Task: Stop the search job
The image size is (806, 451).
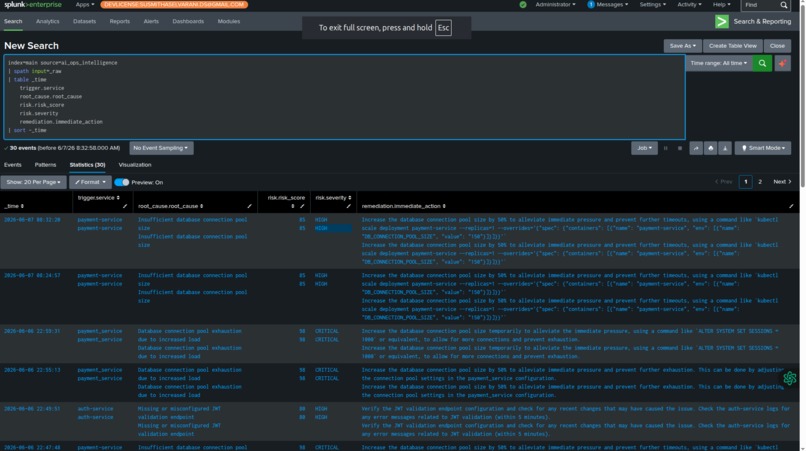Action: coord(680,148)
